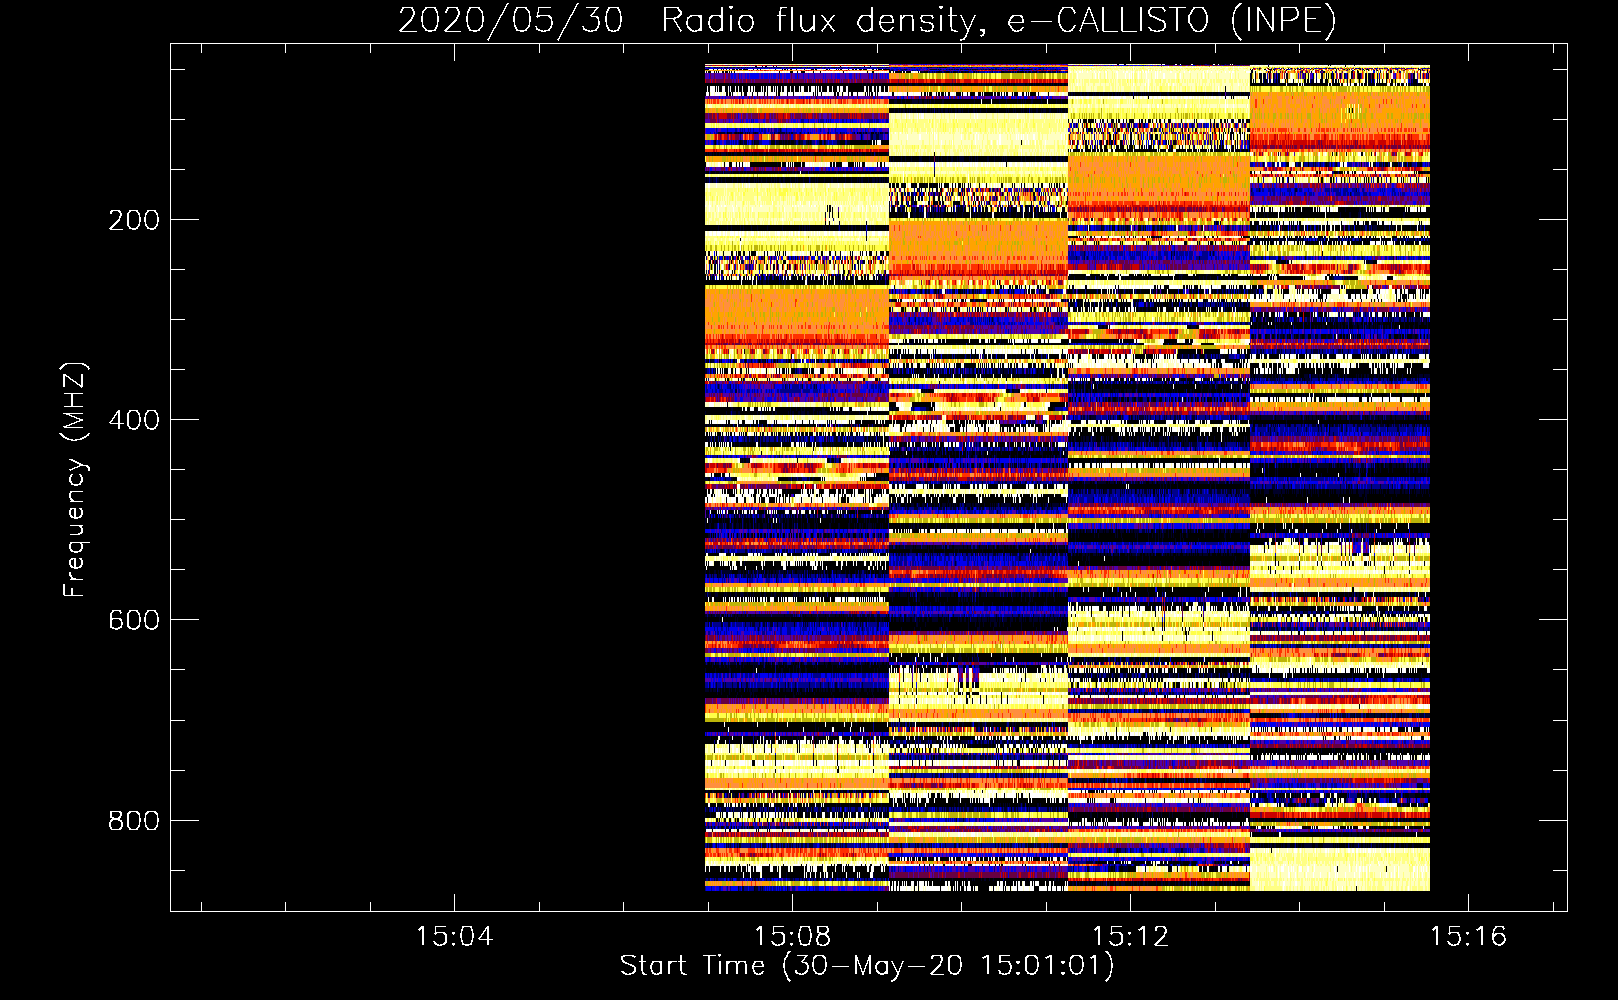Click the 15:12 time tick label
This screenshot has height=1000, width=1618.
(1130, 937)
